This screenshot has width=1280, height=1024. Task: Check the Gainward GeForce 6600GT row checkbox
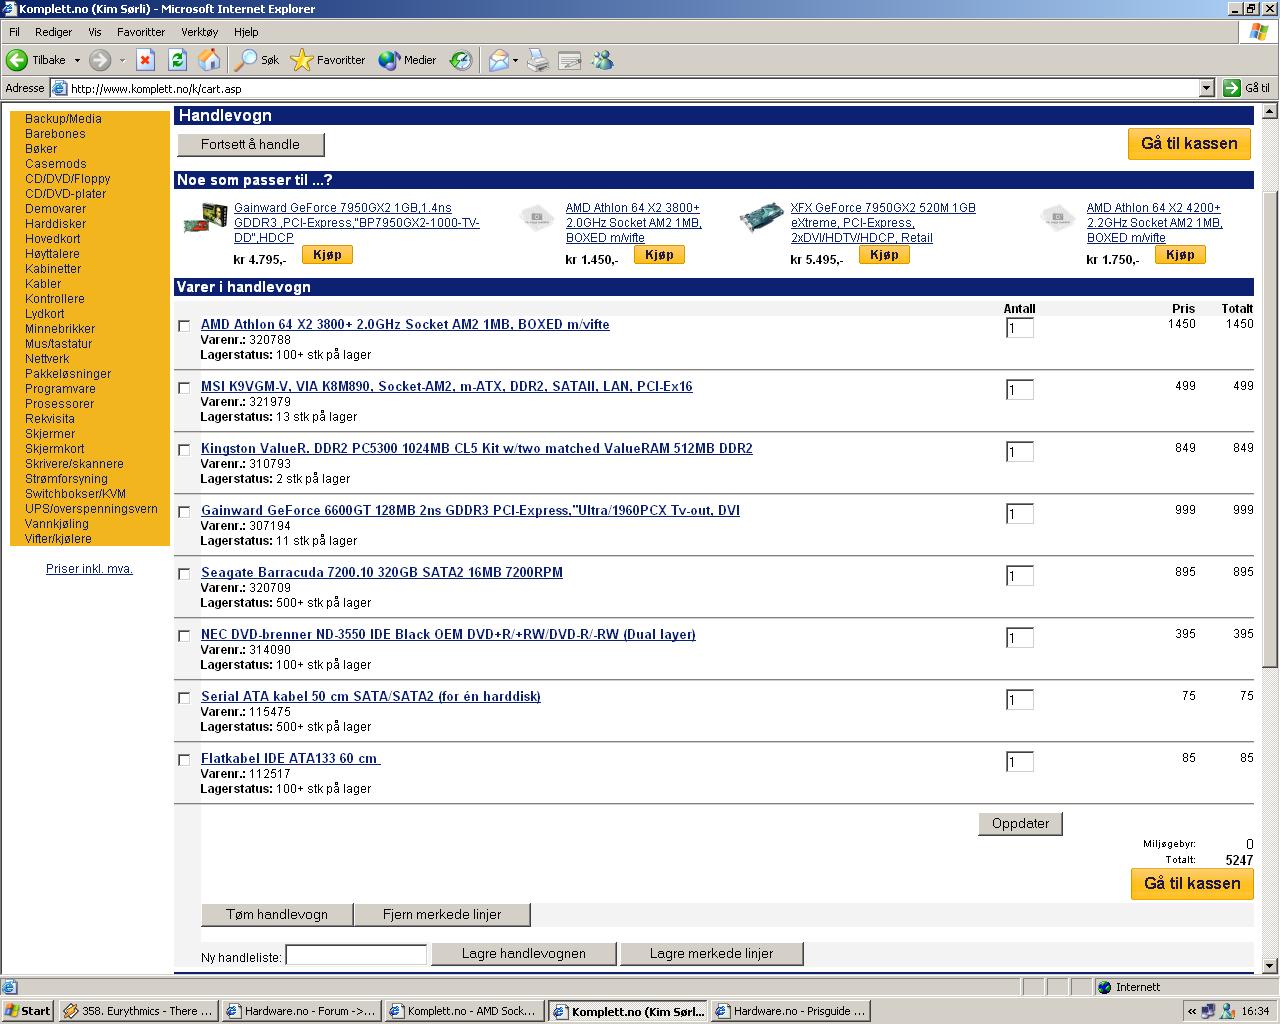[x=184, y=512]
